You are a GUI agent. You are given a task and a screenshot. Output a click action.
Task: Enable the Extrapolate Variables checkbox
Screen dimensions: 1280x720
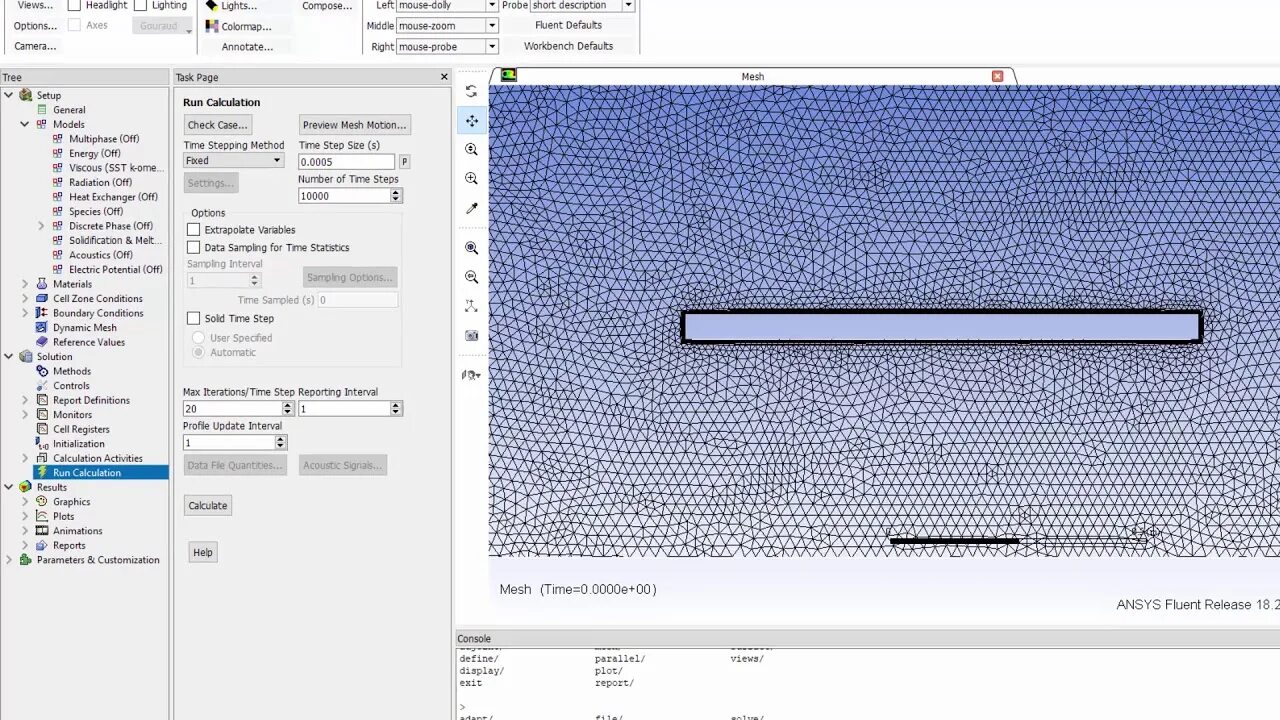[x=193, y=230]
